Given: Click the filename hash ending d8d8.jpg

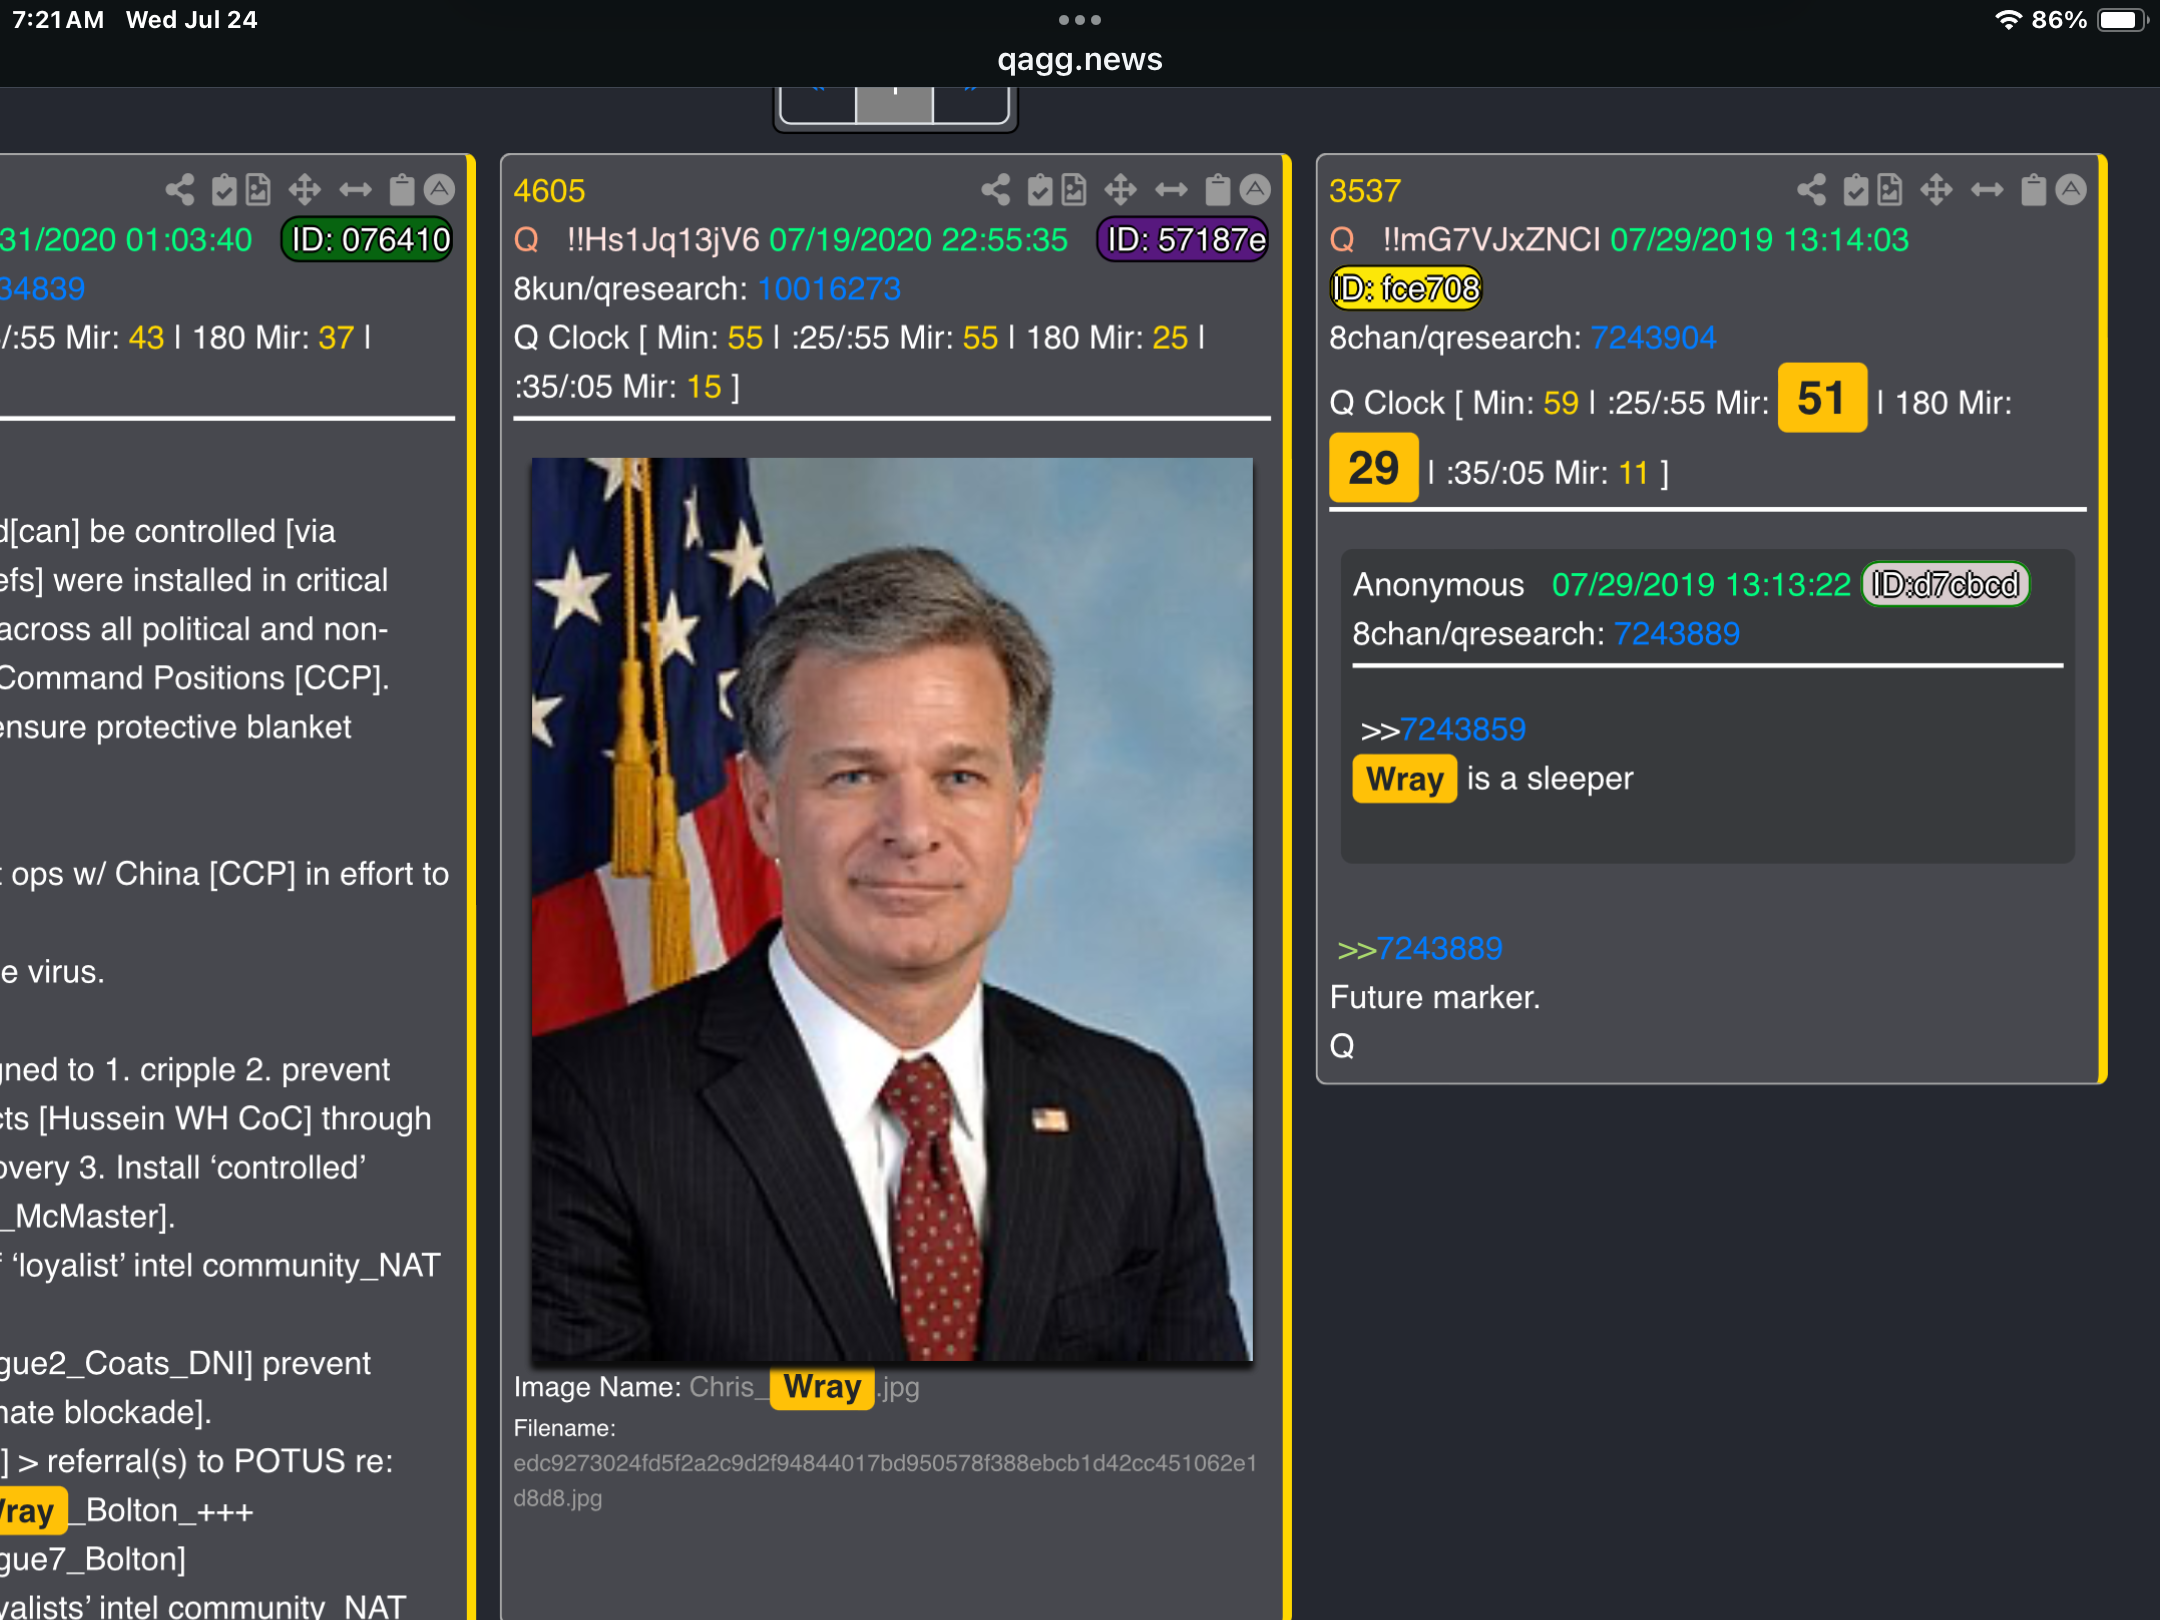Looking at the screenshot, I should coord(885,1481).
